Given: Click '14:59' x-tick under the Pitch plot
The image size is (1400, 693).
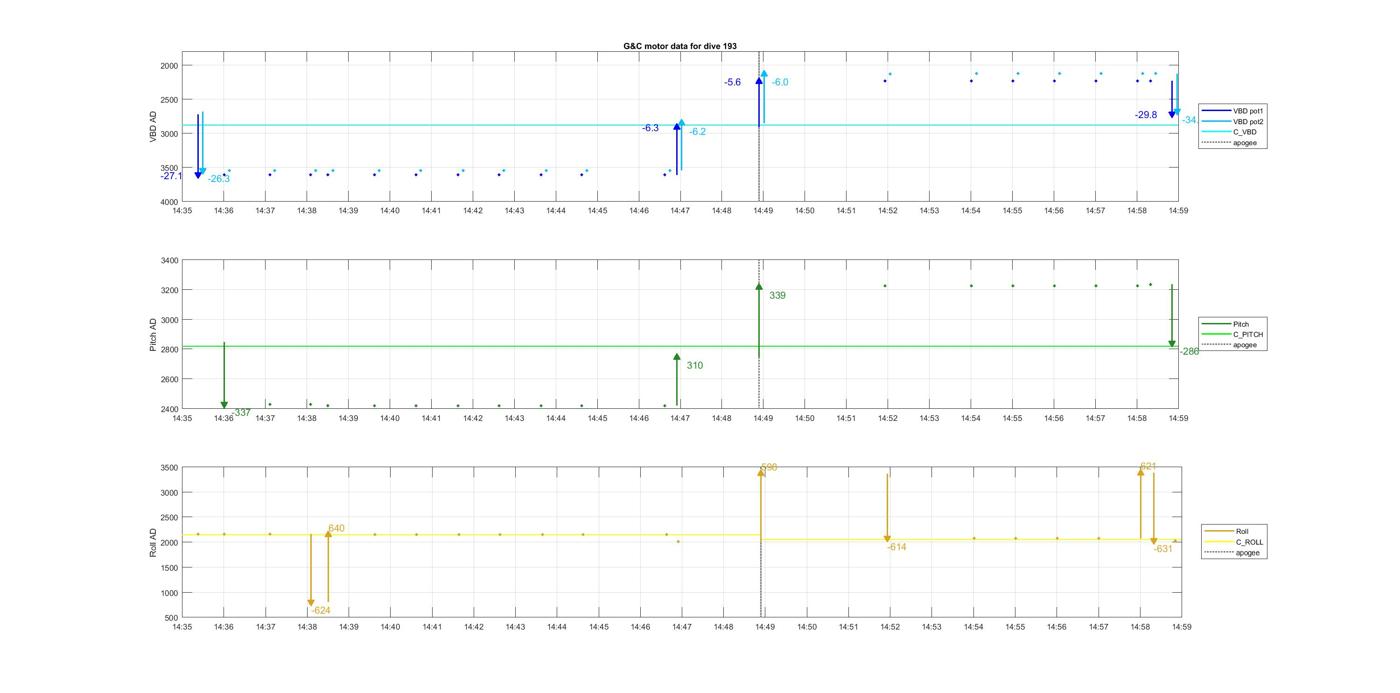Looking at the screenshot, I should (1178, 418).
